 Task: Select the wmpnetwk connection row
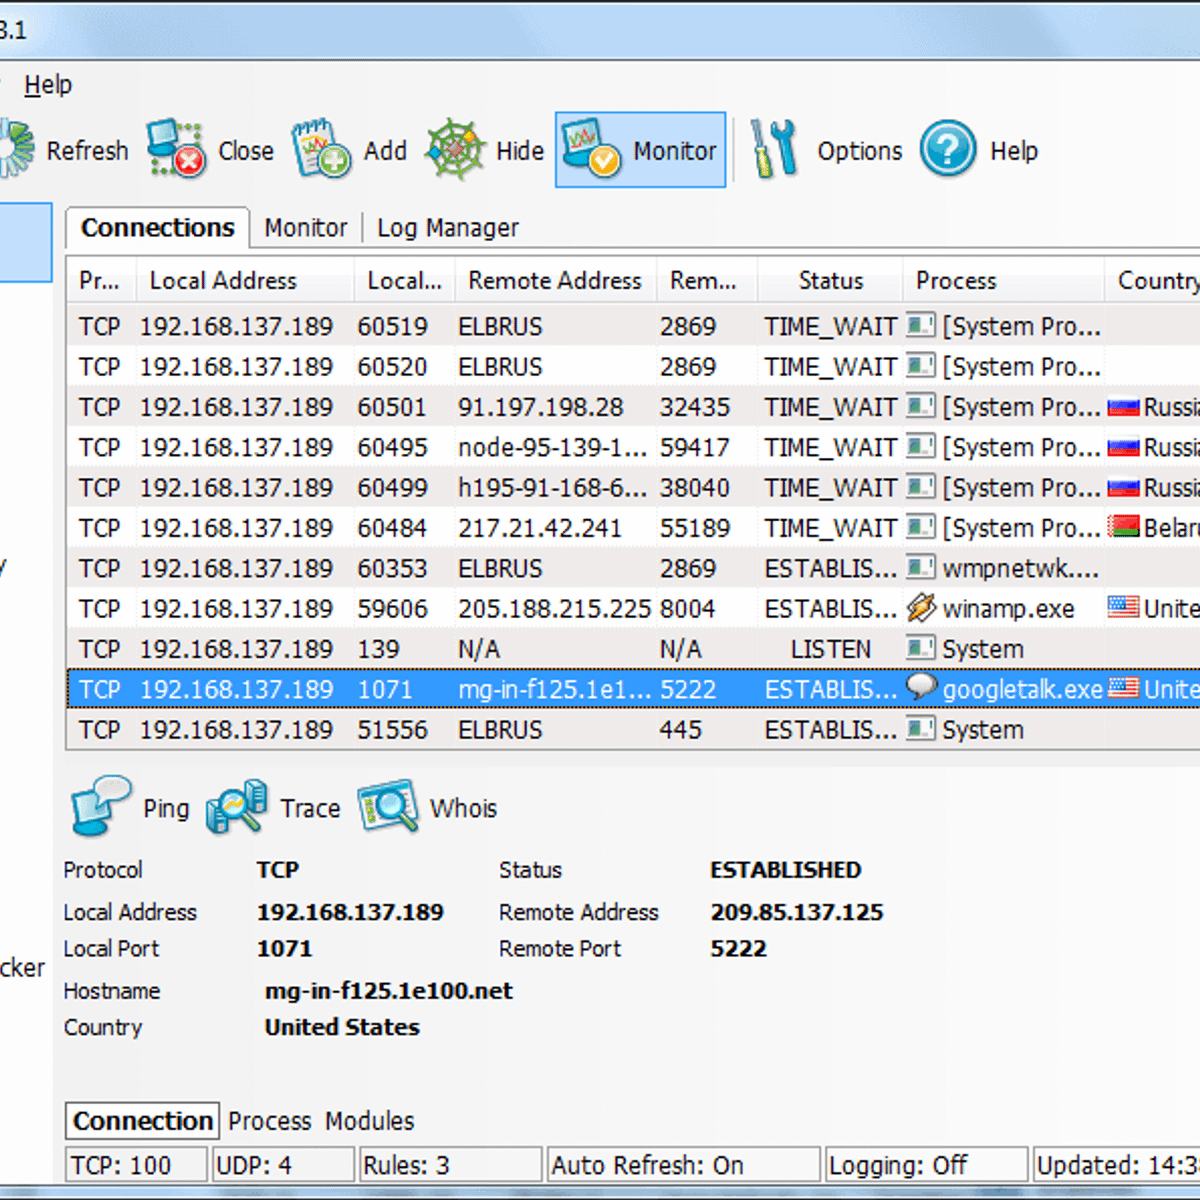pyautogui.click(x=600, y=569)
